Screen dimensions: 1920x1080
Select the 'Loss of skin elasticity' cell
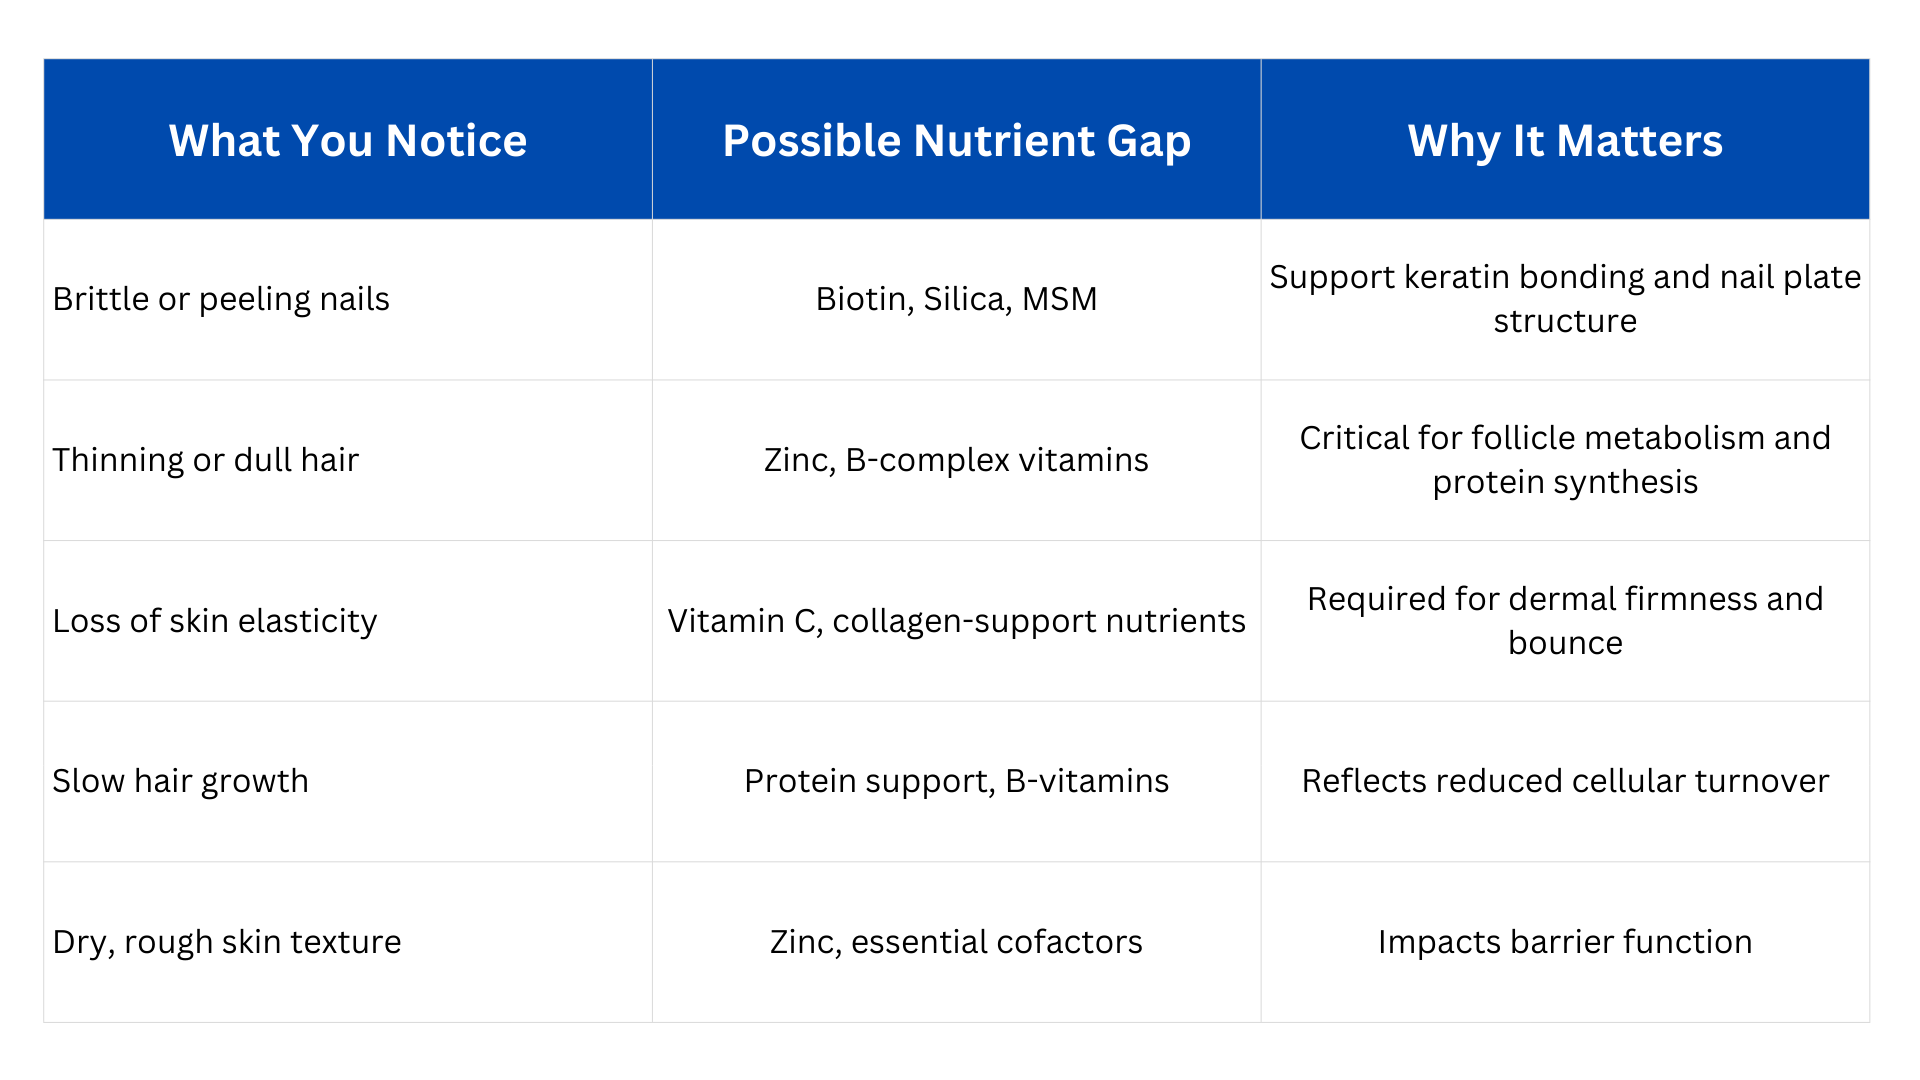pyautogui.click(x=215, y=621)
